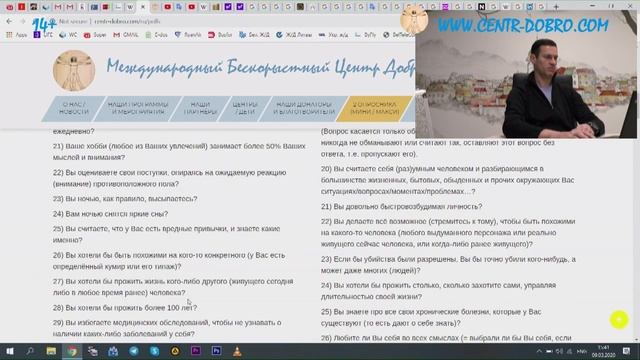Open the yellow 2 ОПРОСНИКА (МИНИ / МАКСИ) menu
640x360 pixels.
[375, 108]
